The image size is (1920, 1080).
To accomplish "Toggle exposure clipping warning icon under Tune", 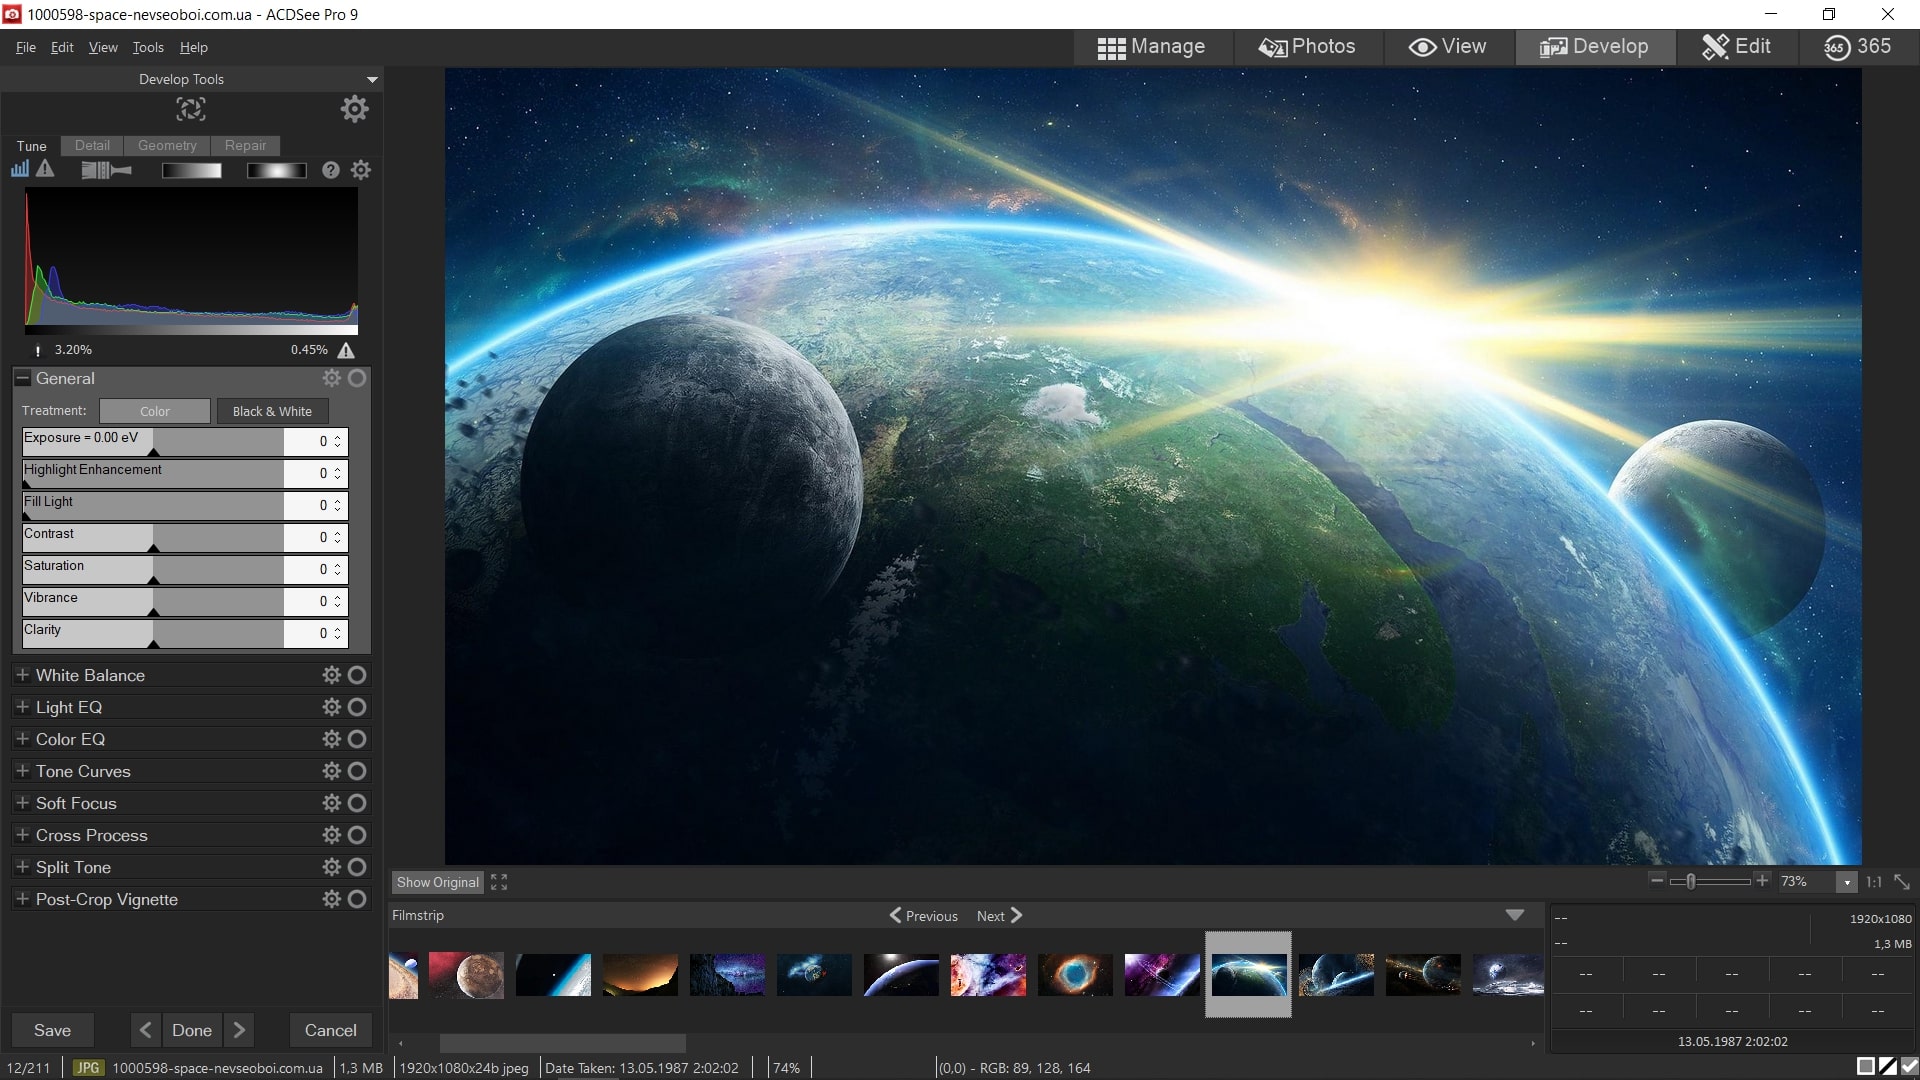I will tap(45, 169).
